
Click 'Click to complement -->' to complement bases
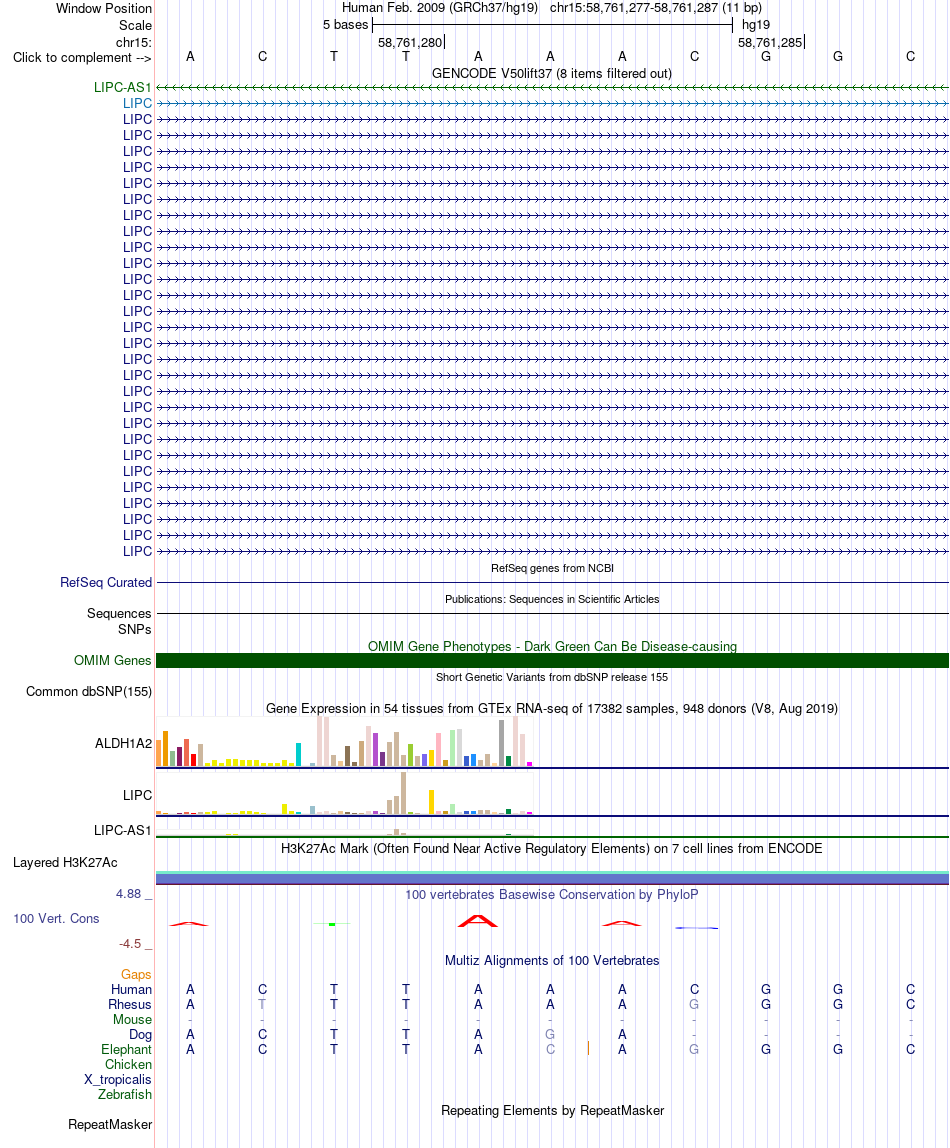point(82,57)
